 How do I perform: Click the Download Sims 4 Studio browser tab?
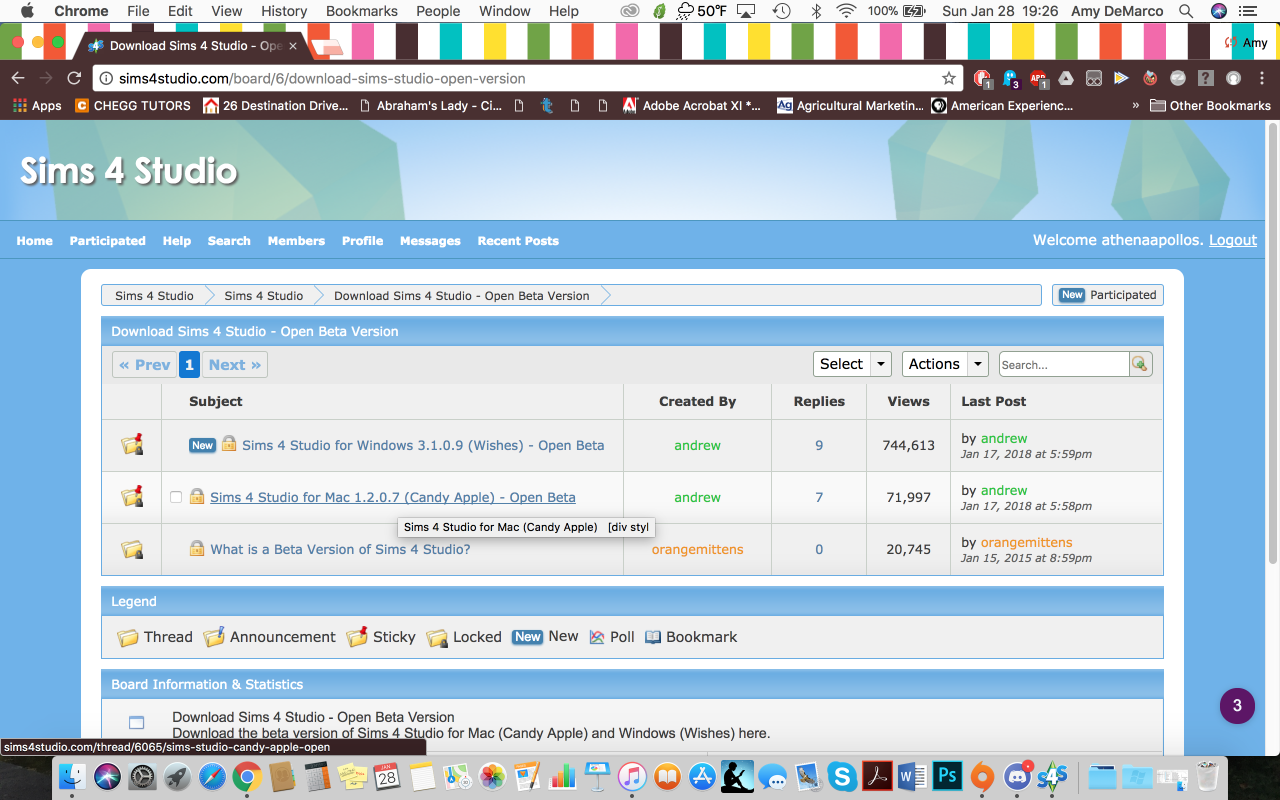pyautogui.click(x=195, y=45)
